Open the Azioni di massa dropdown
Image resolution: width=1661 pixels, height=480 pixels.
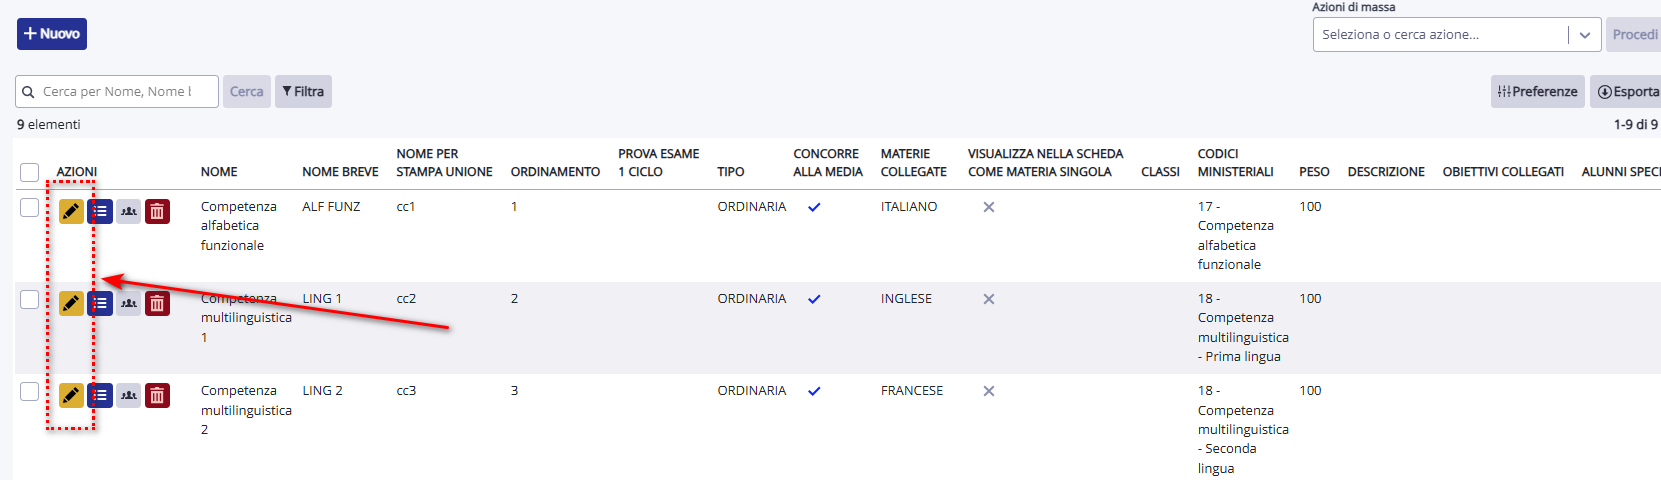tap(1457, 35)
